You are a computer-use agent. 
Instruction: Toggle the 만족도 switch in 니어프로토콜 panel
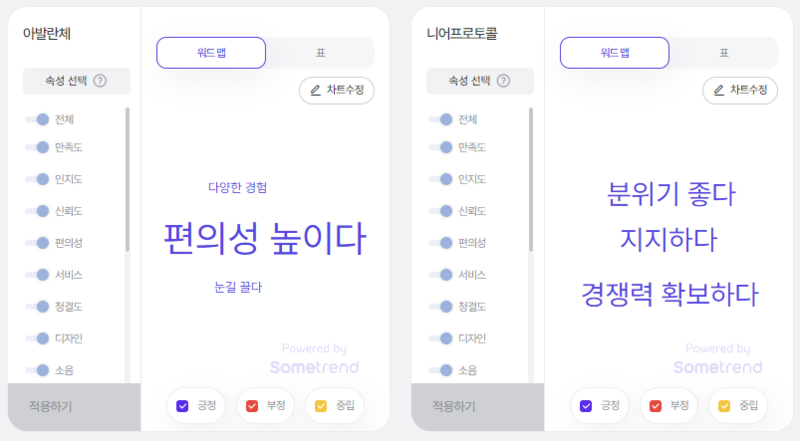click(x=440, y=147)
